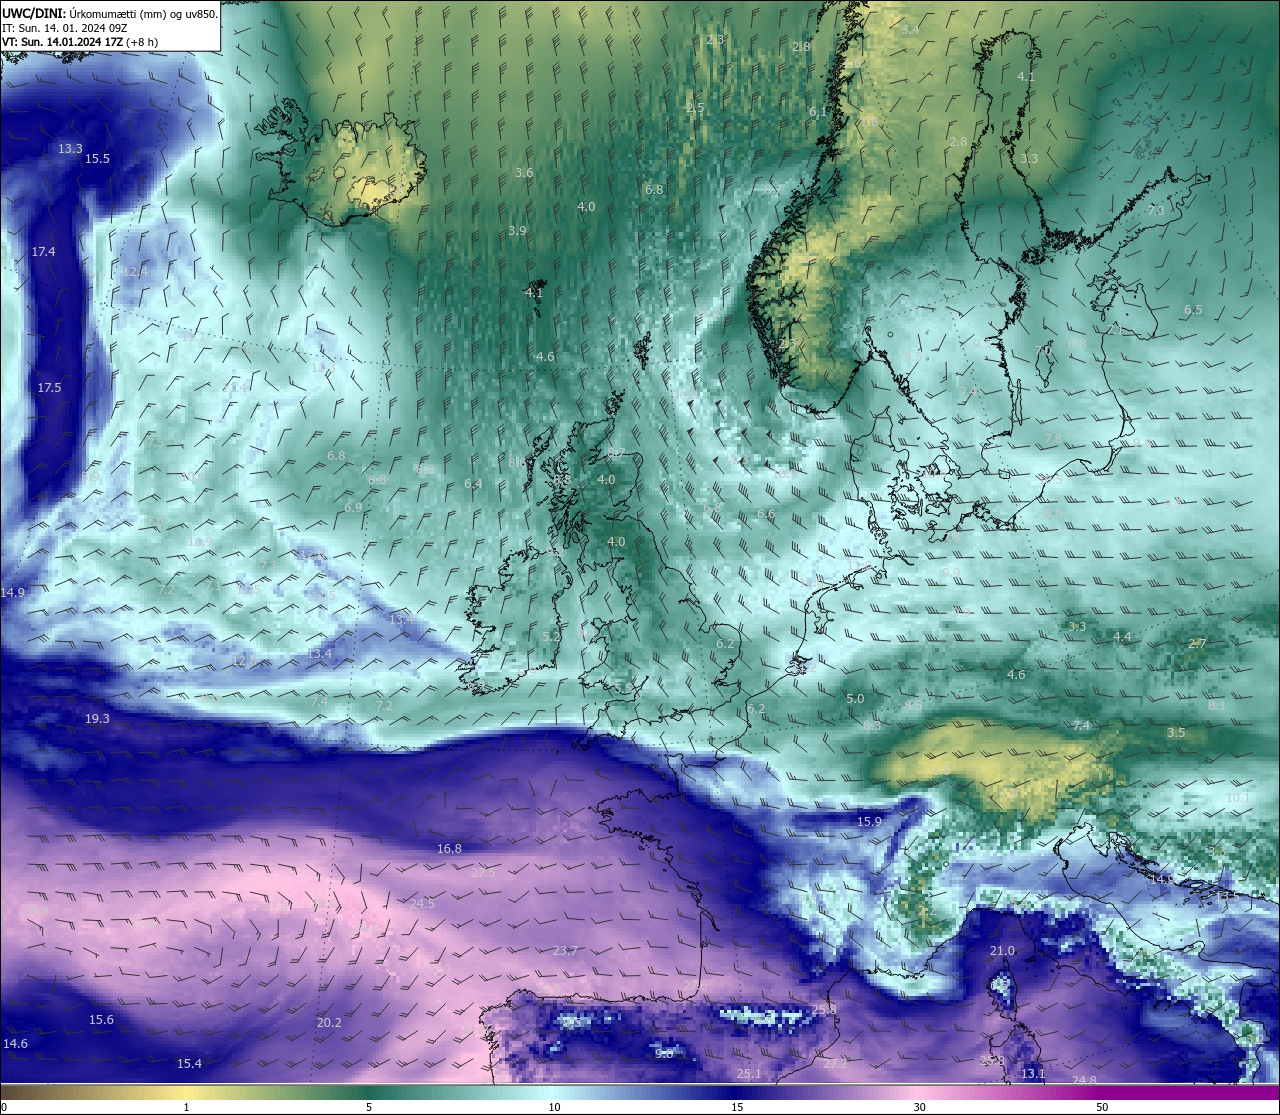Click the '7.3' value on the map
1280x1115 pixels.
pyautogui.click(x=1155, y=210)
